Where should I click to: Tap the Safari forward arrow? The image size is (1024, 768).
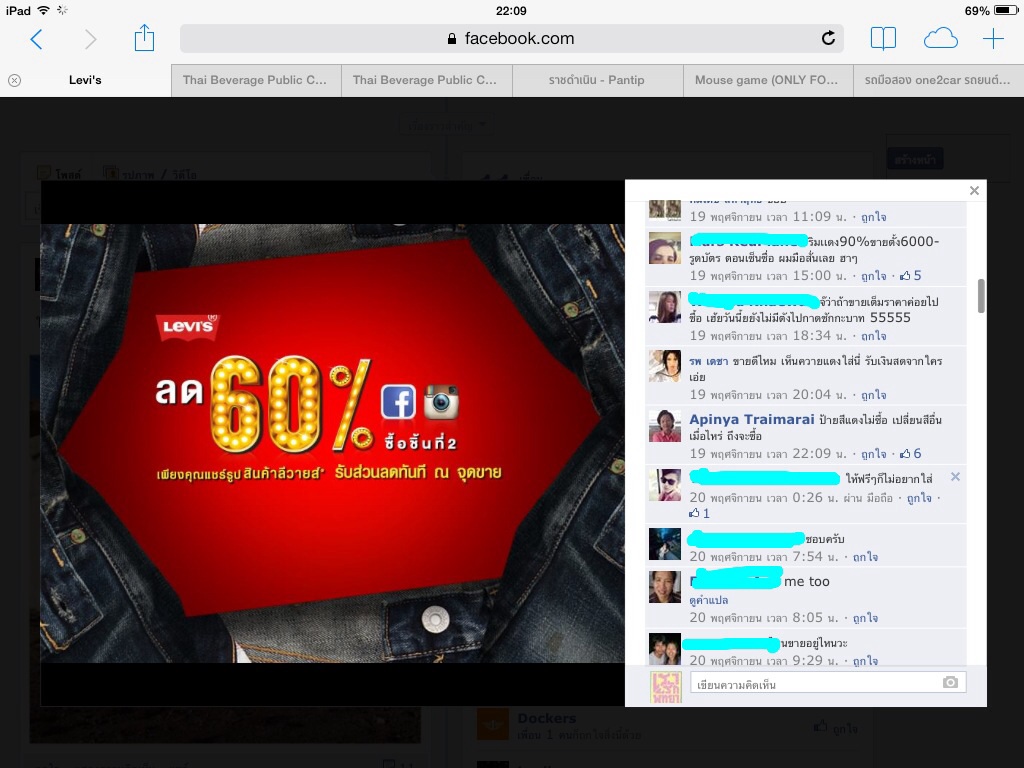[90, 39]
